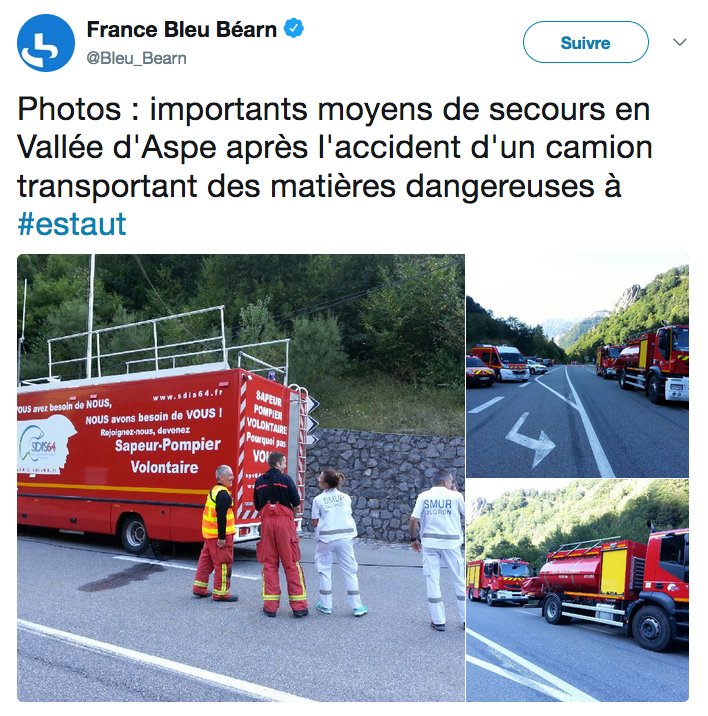
Task: Open the large photo of the red SDIS64 truck
Action: coord(241,478)
